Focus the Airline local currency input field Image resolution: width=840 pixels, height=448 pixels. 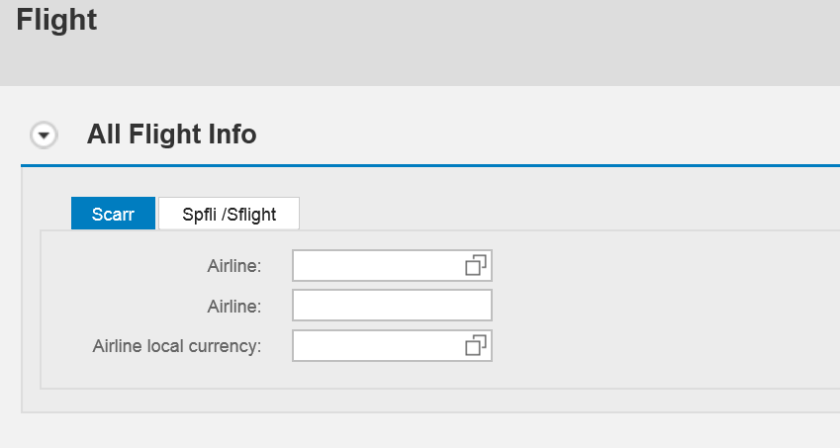[377, 345]
